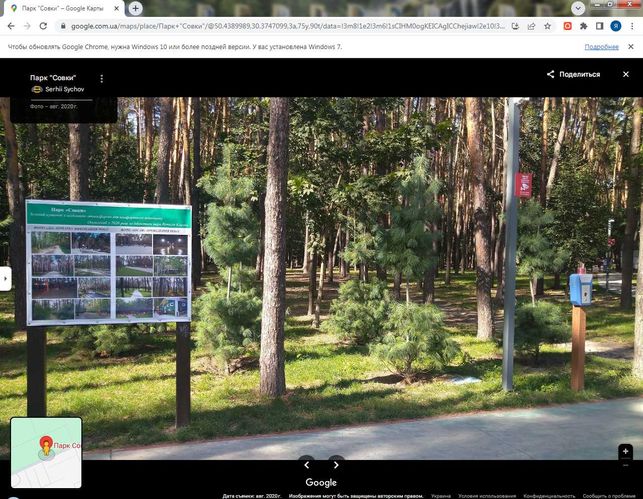Open photo options three-dot menu

(x=102, y=78)
